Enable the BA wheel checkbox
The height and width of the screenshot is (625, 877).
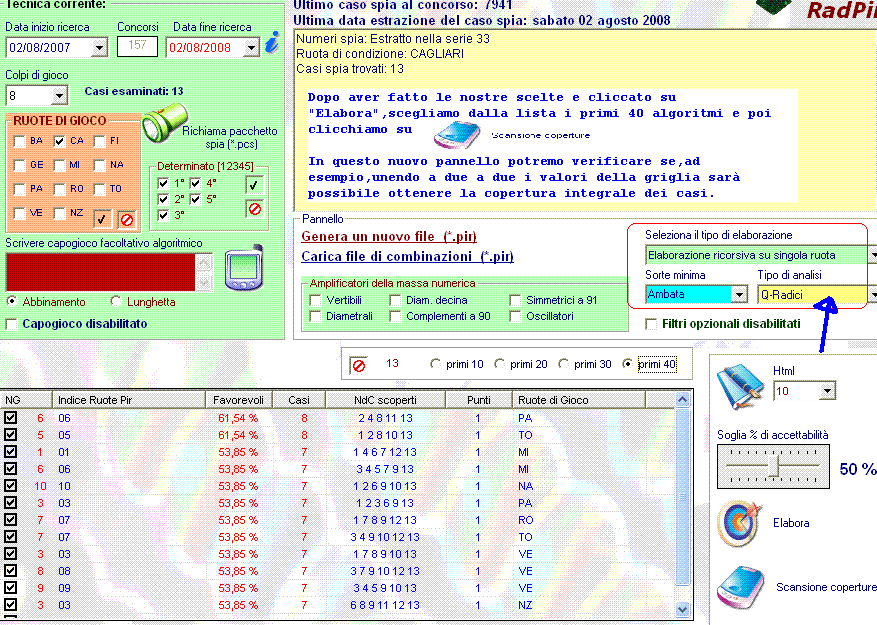[x=20, y=141]
